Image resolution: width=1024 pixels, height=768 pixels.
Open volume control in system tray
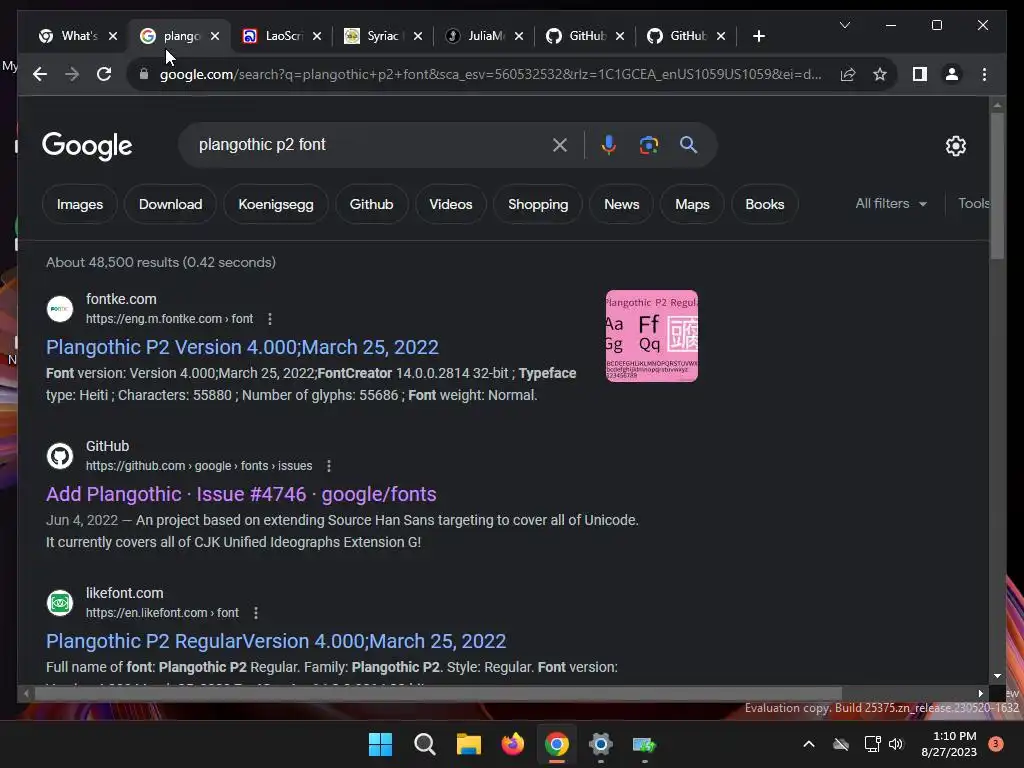pyautogui.click(x=896, y=744)
